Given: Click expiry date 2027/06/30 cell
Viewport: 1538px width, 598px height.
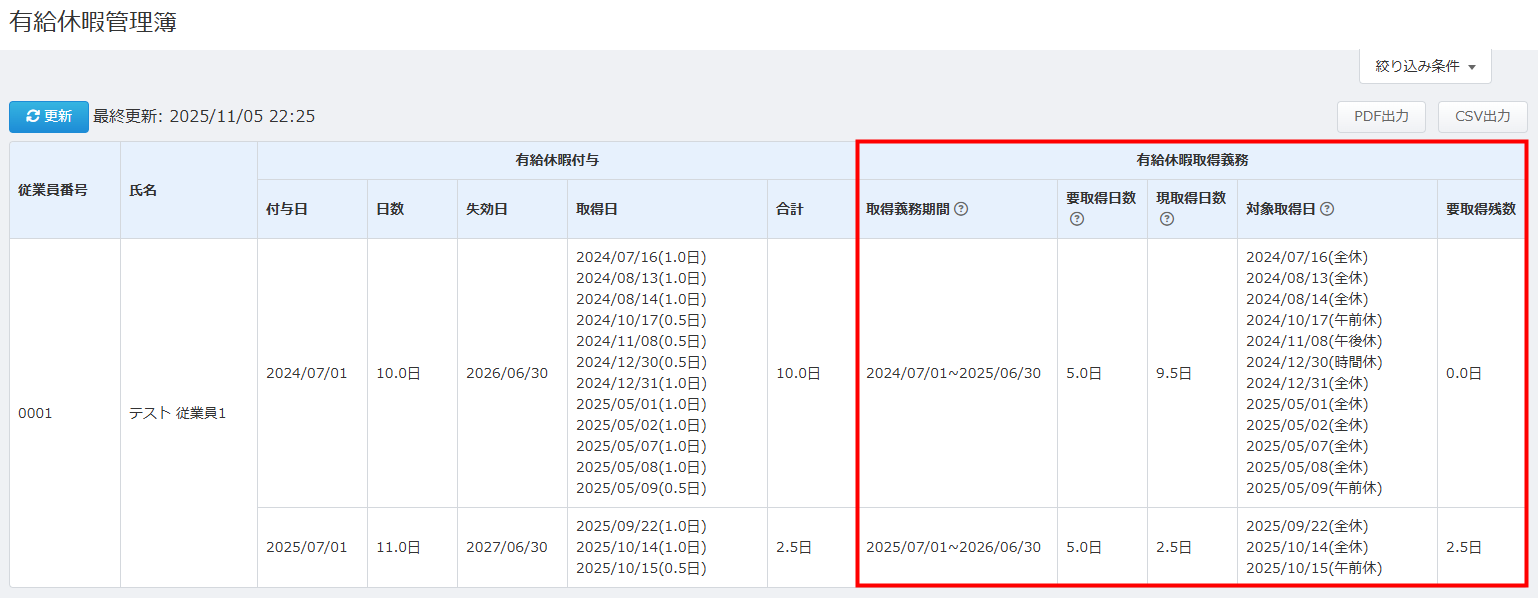Looking at the screenshot, I should (x=506, y=547).
